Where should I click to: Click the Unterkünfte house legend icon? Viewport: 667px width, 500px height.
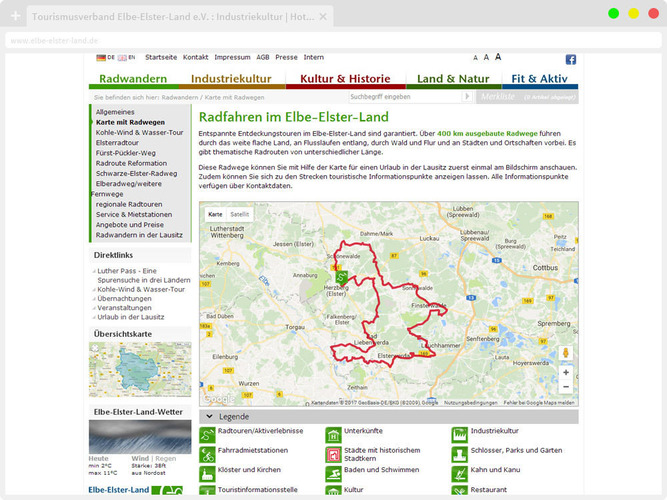(x=334, y=435)
